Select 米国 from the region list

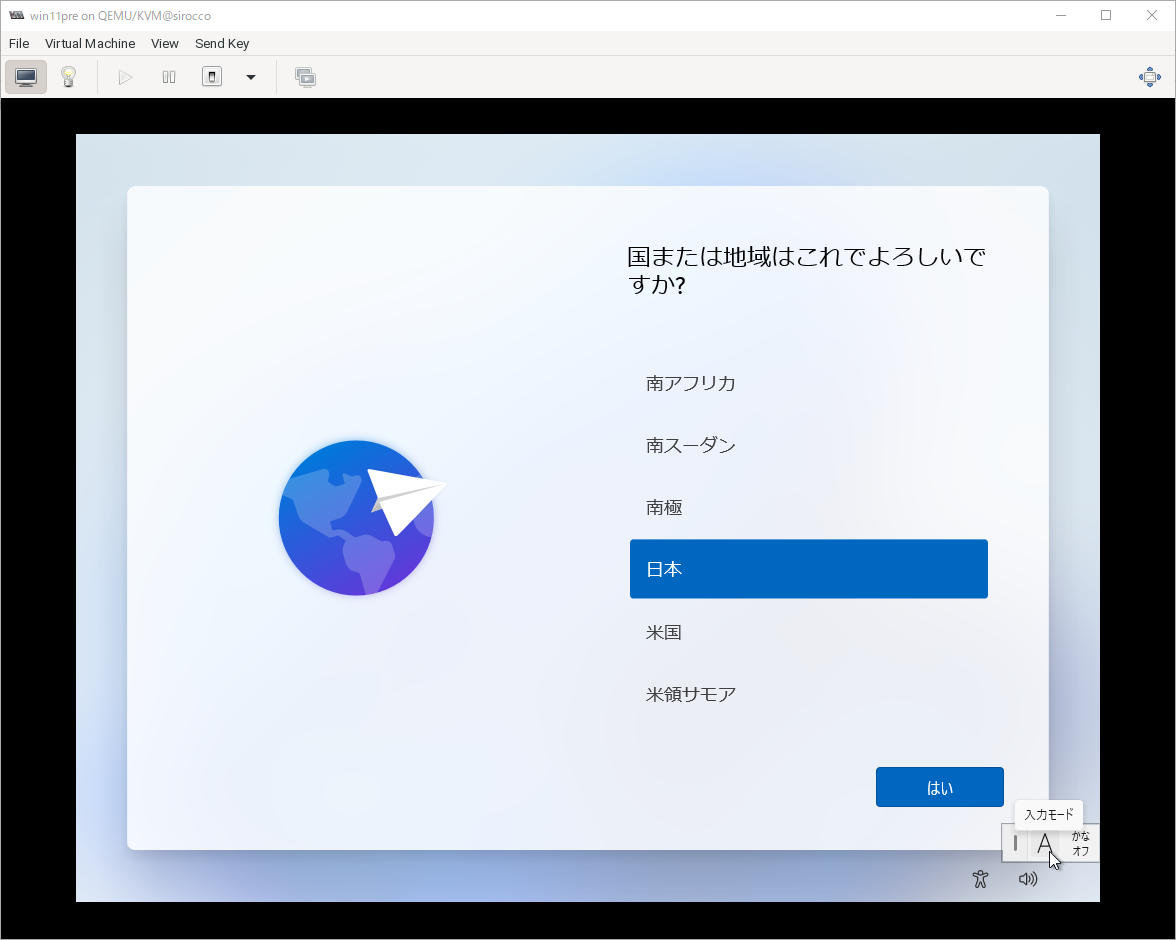pyautogui.click(x=808, y=632)
